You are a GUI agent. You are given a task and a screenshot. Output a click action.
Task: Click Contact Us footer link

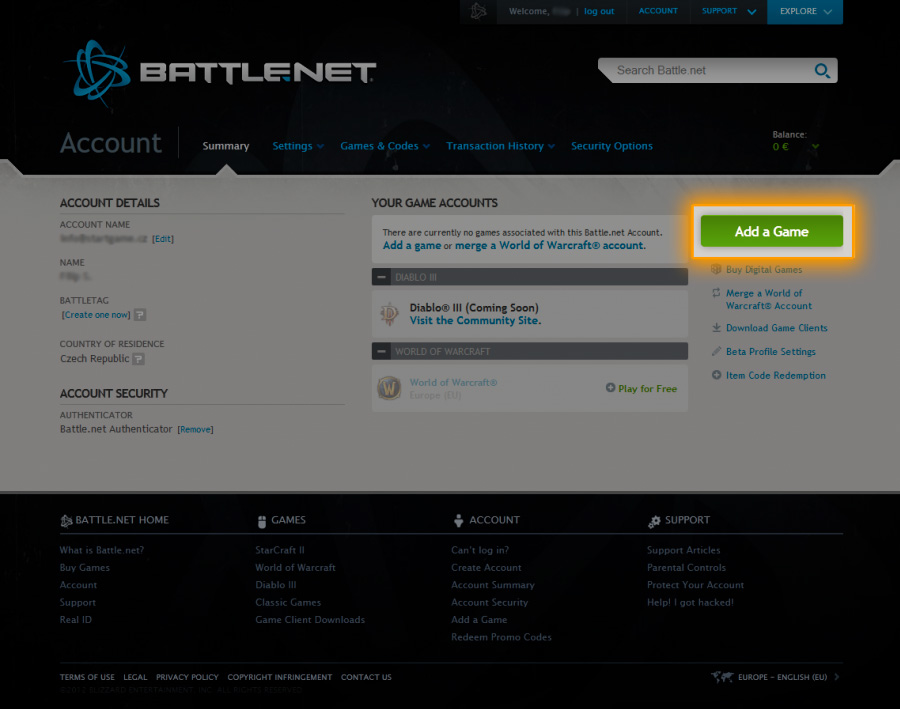click(x=366, y=677)
